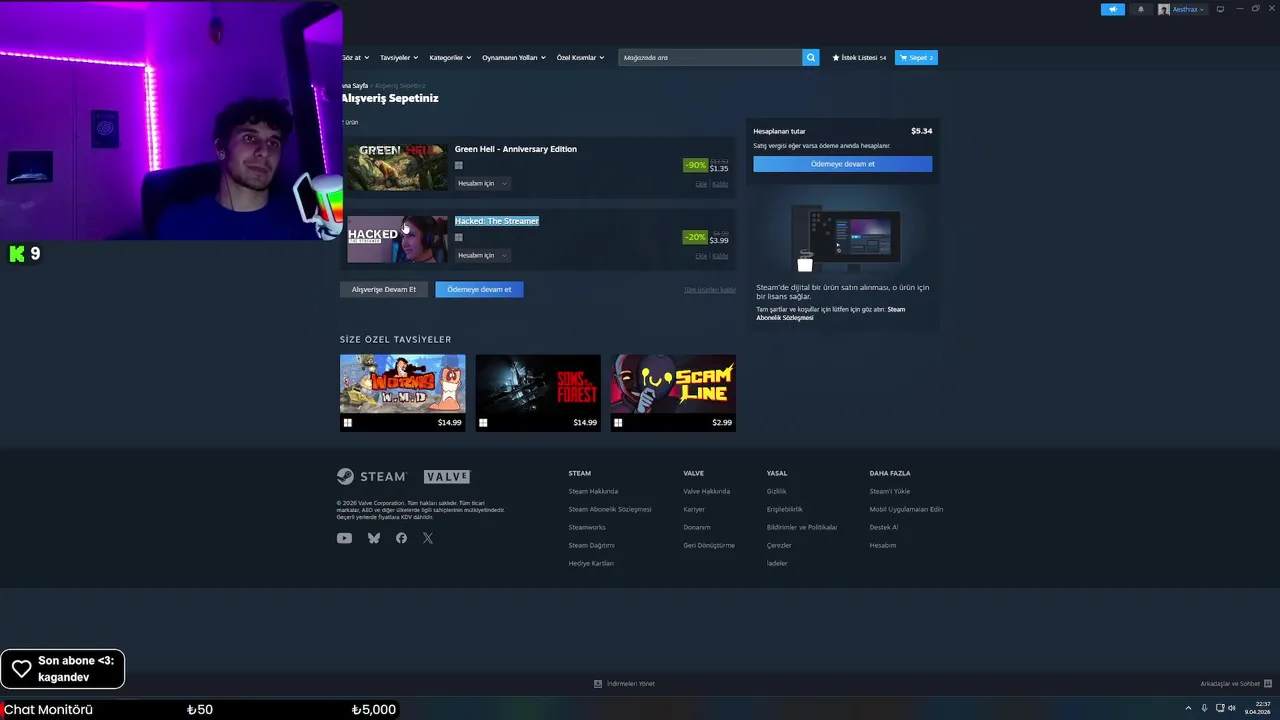
Task: Click the Arkadaşlar ve Sohbet friends icon
Action: (x=1268, y=684)
